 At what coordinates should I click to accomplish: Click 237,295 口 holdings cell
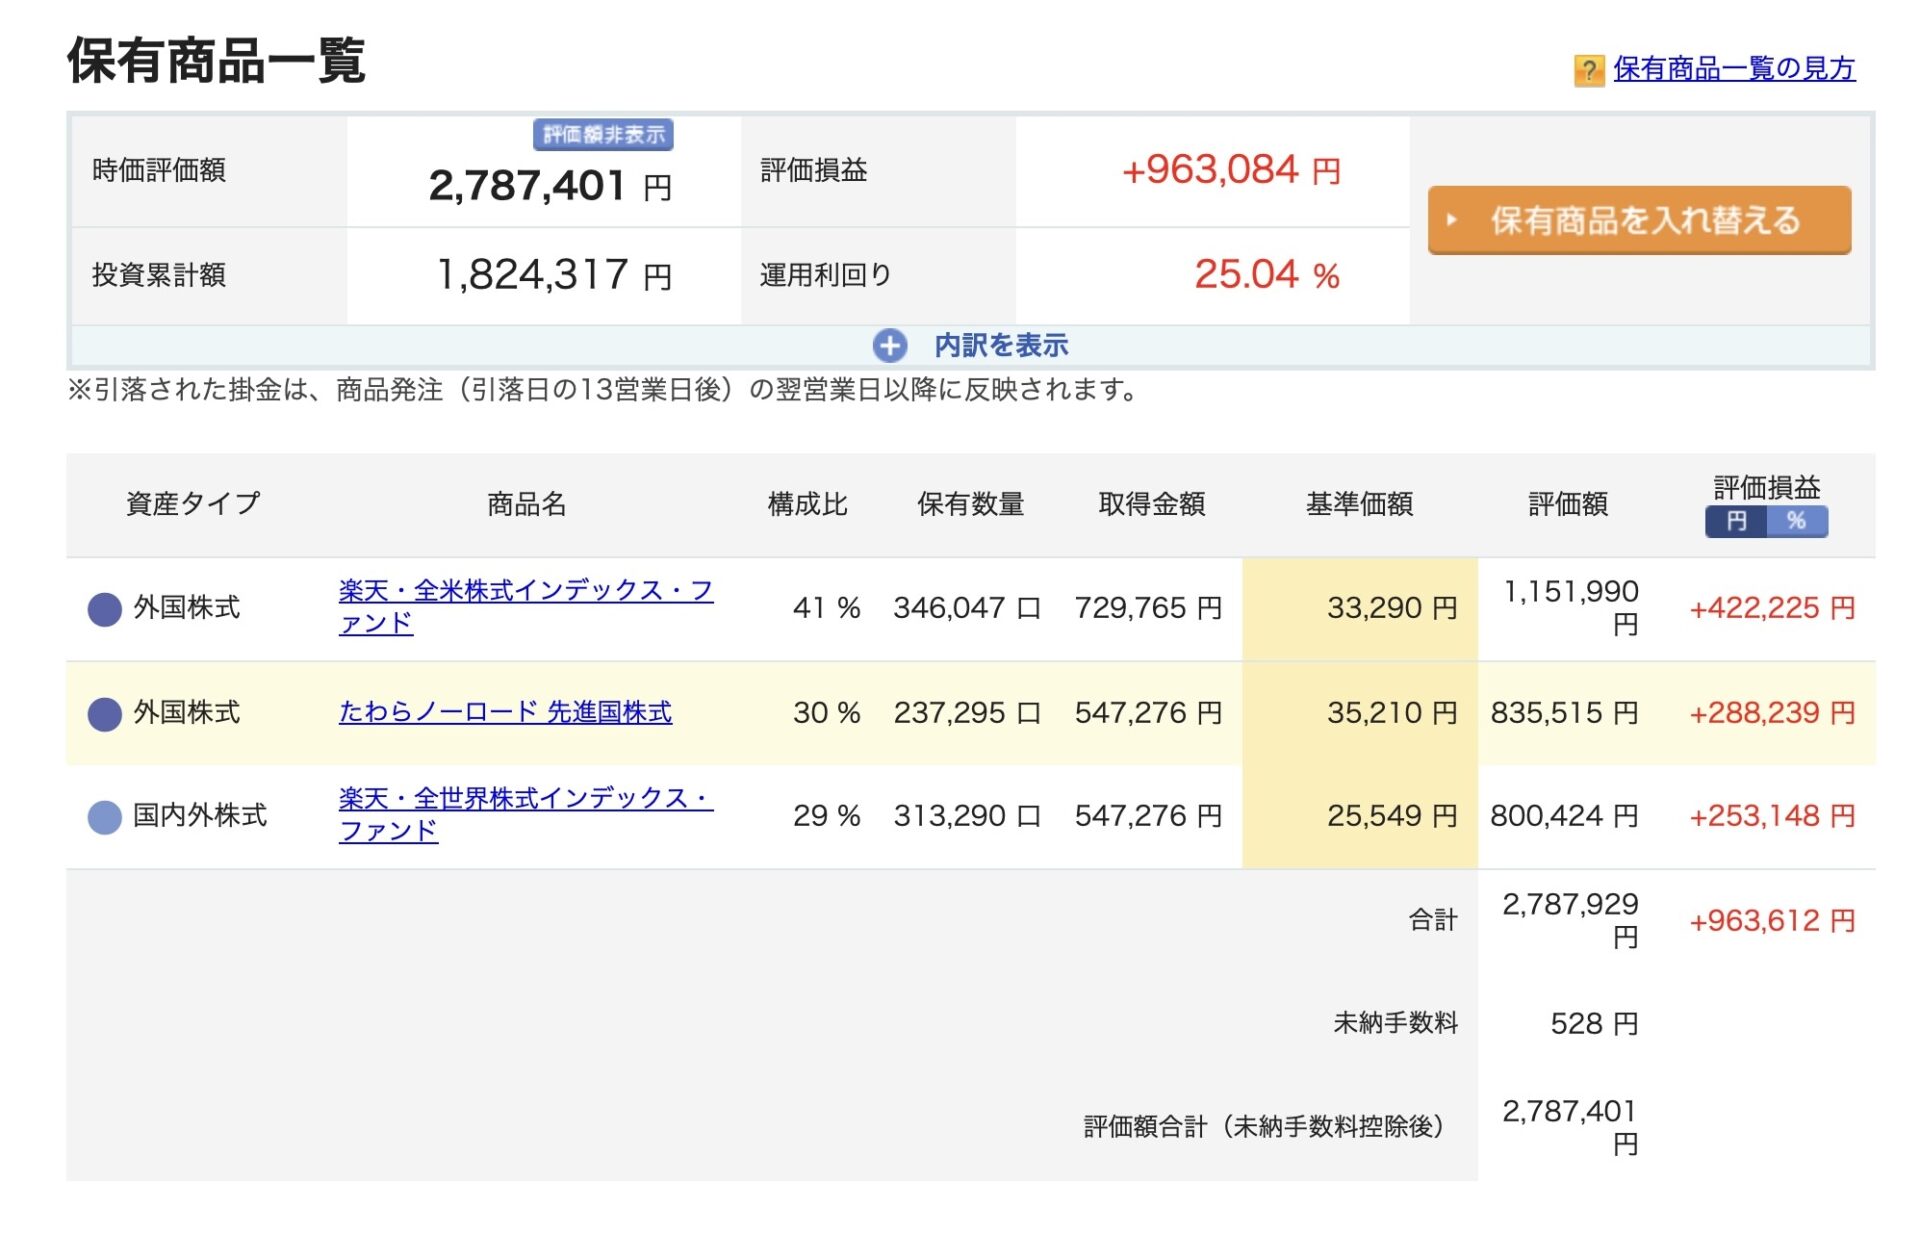click(x=967, y=713)
